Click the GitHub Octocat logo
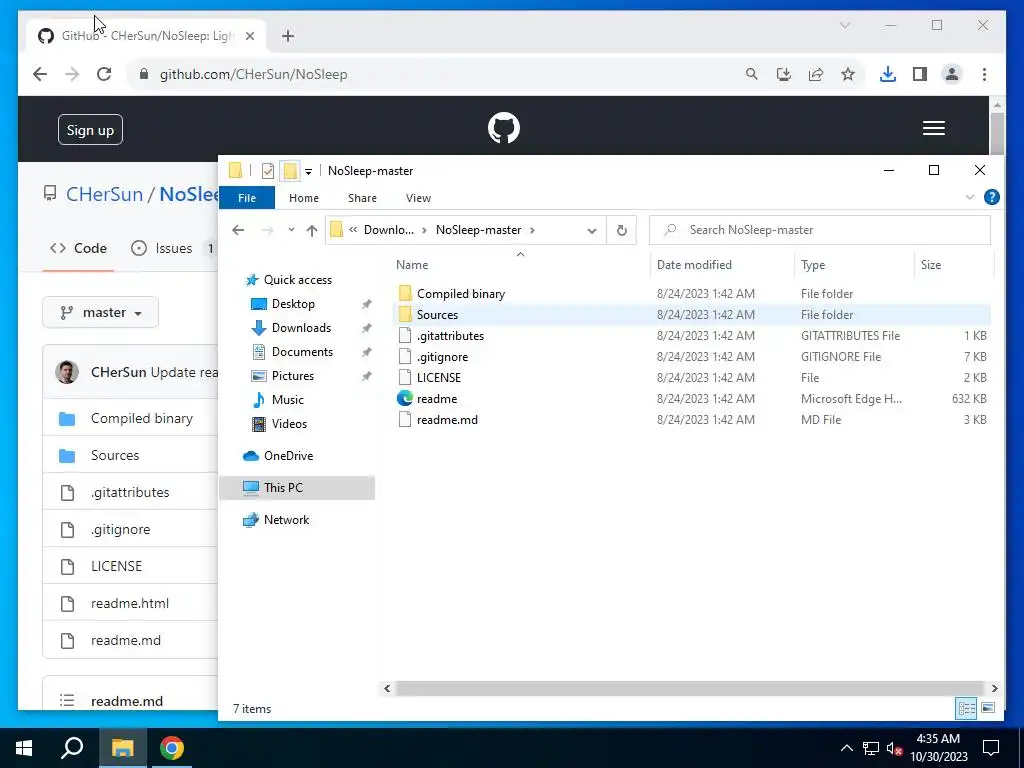This screenshot has width=1024, height=768. click(x=504, y=128)
